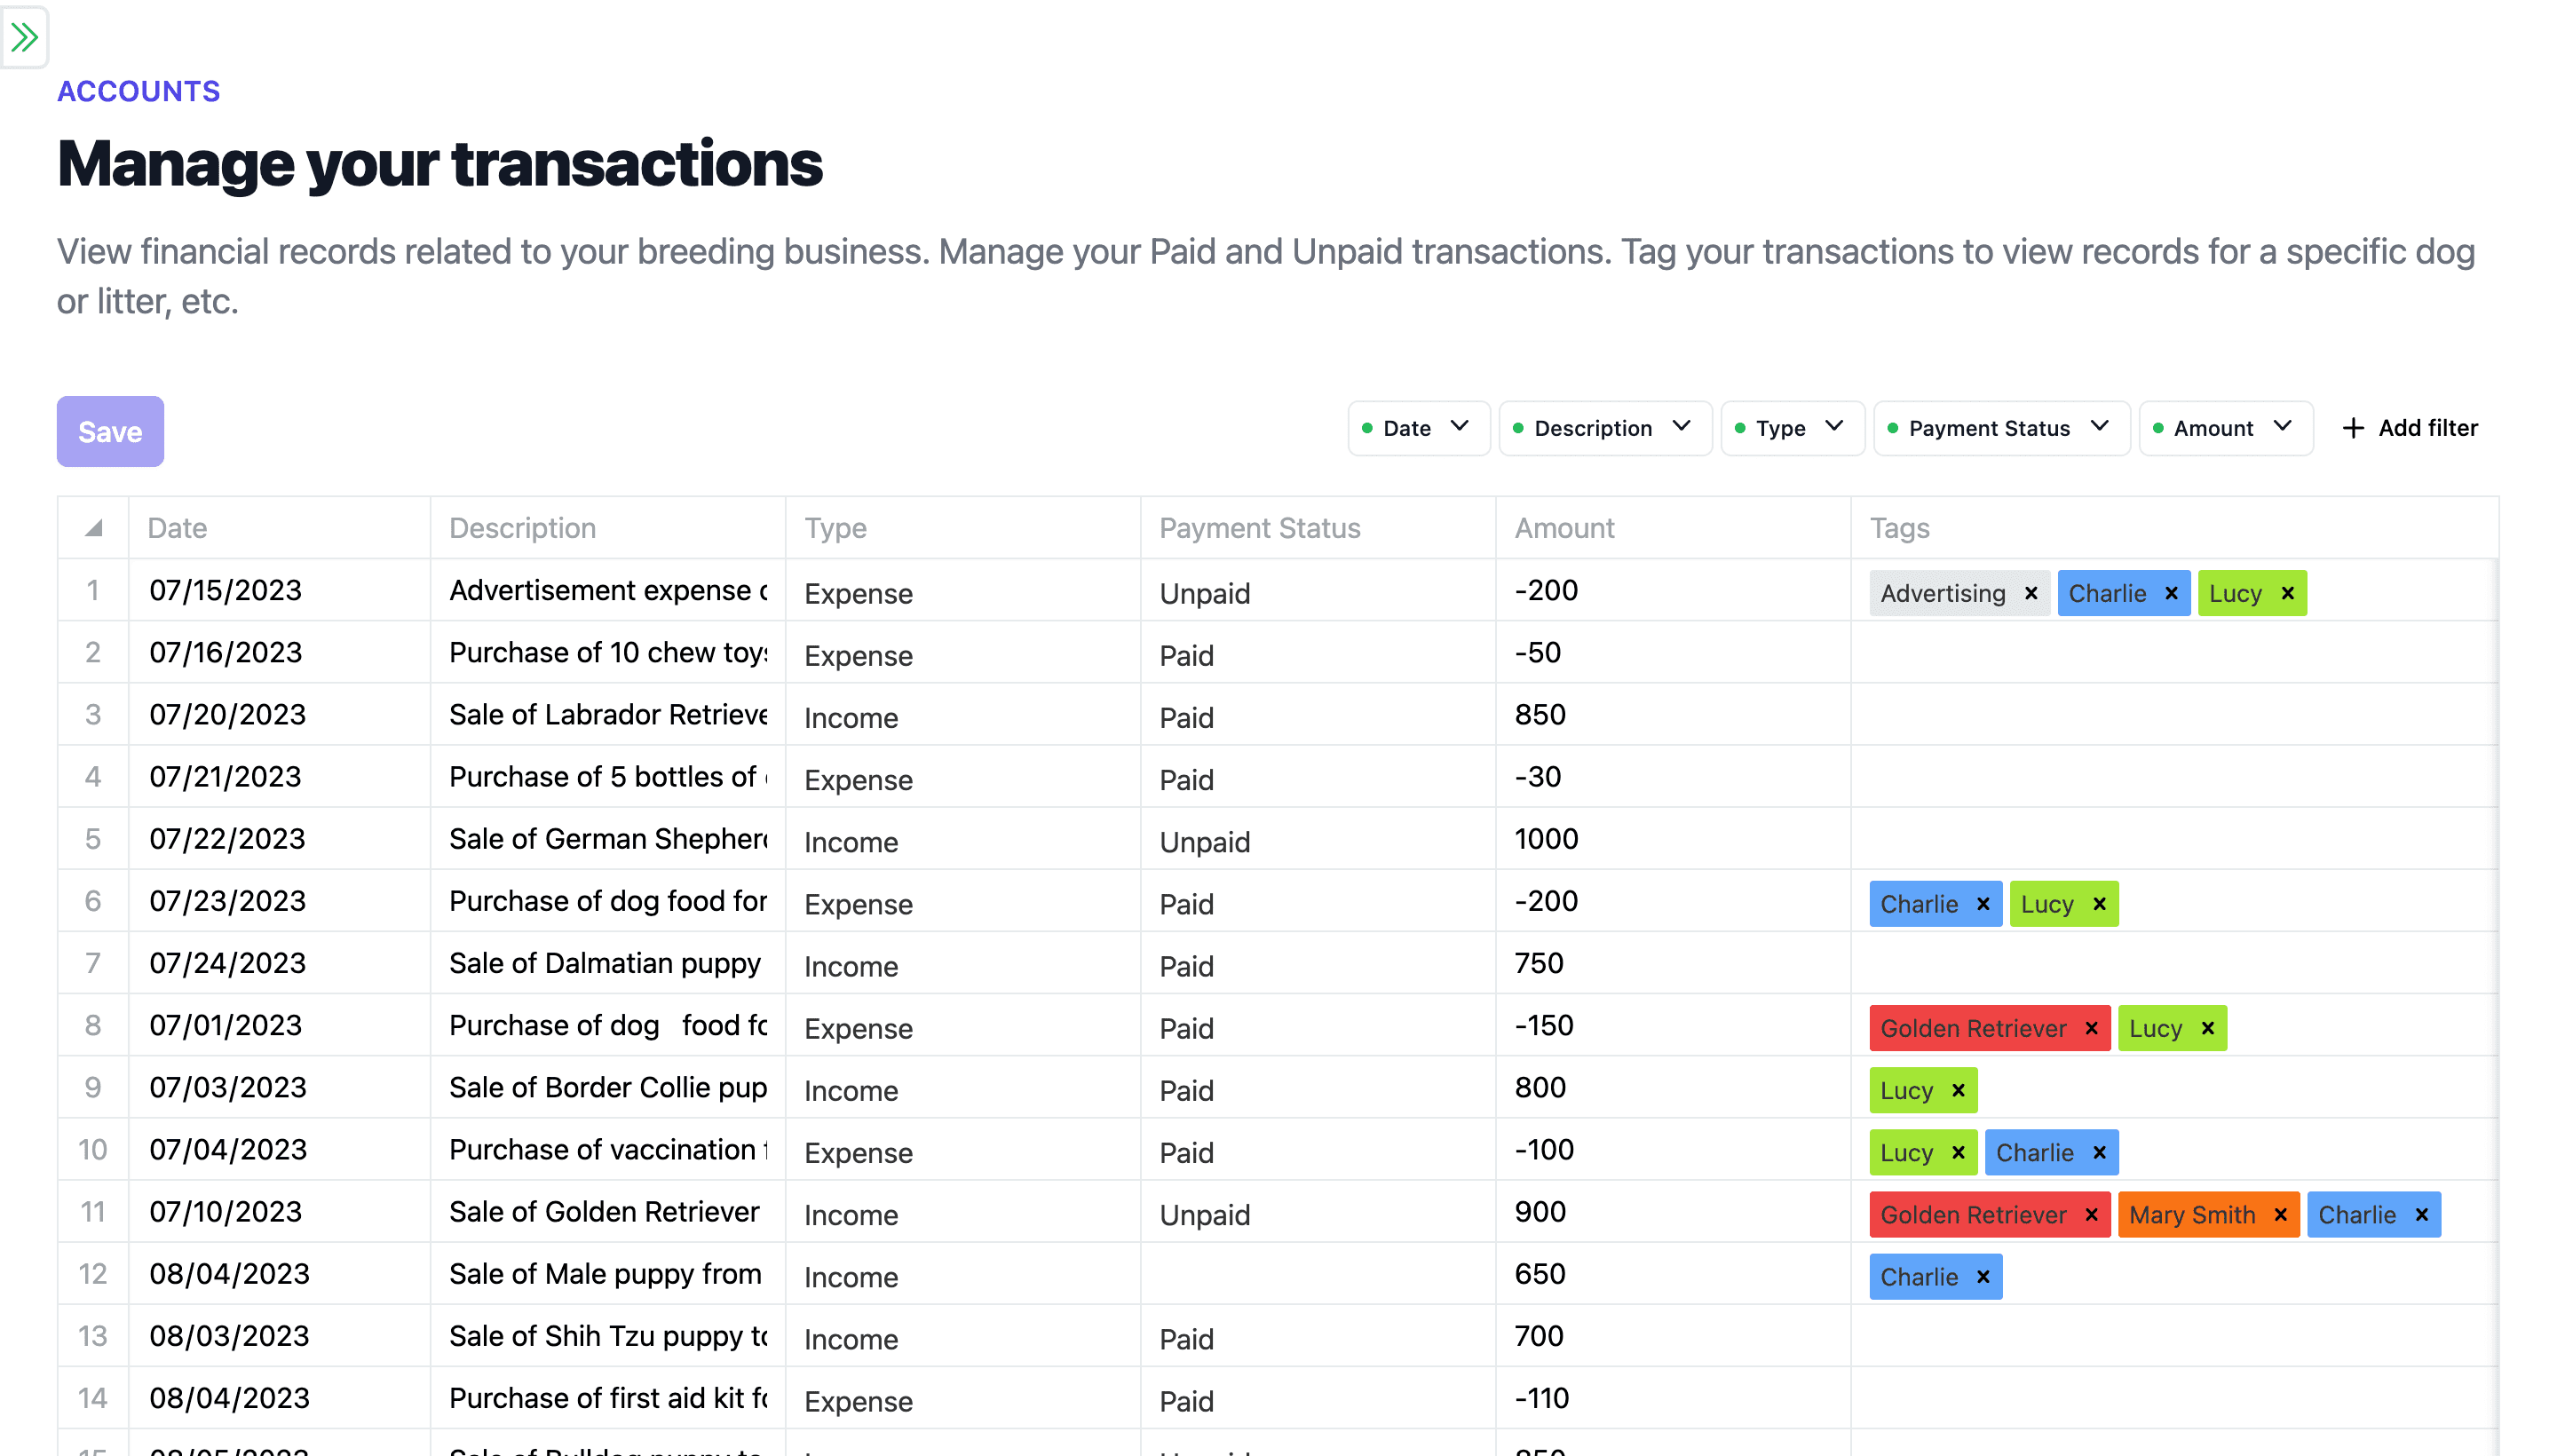Remove the Charlie tag from row 1

click(x=2171, y=592)
